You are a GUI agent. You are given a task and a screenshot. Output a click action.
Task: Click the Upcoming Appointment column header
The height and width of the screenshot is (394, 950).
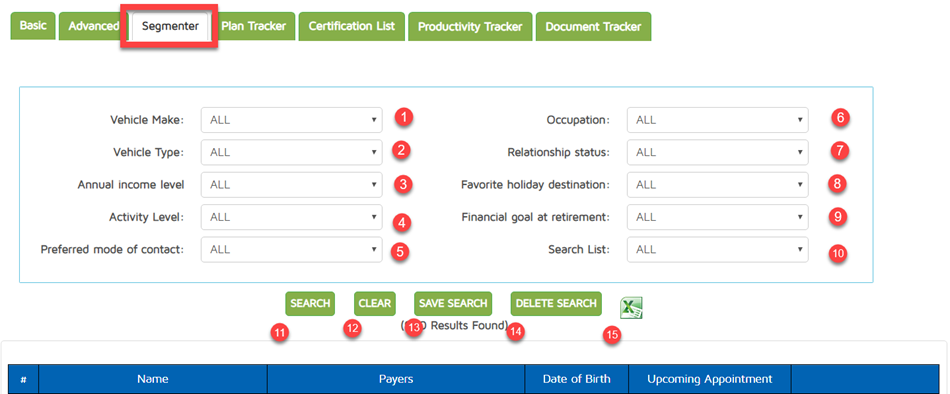709,379
